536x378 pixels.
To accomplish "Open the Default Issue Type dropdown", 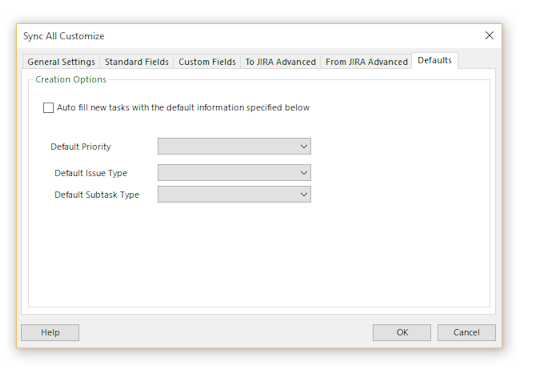I will pos(234,173).
